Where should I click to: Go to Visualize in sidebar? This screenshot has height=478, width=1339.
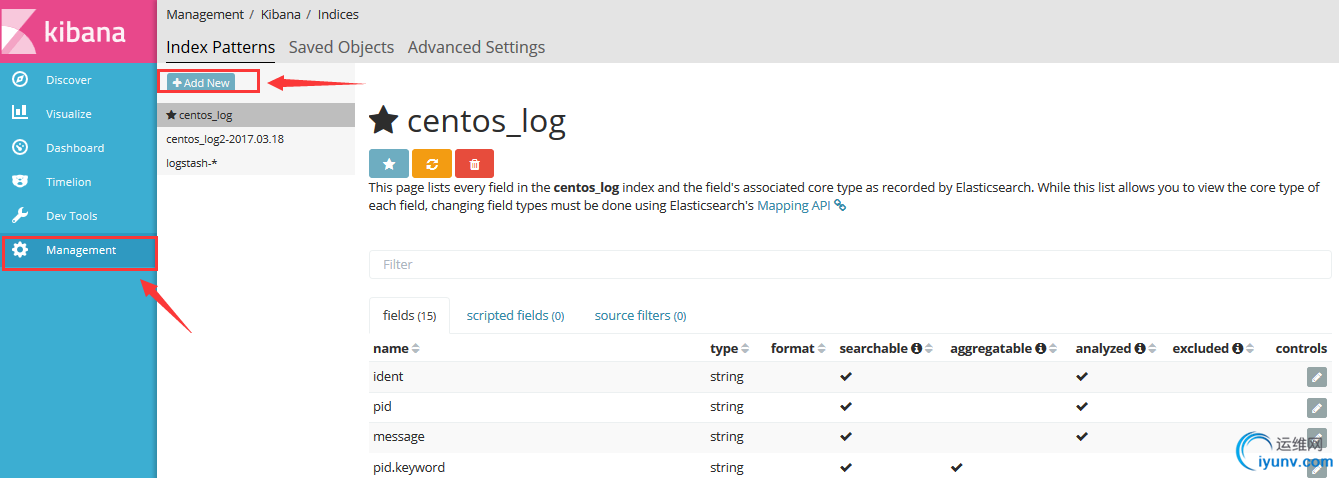pyautogui.click(x=68, y=114)
